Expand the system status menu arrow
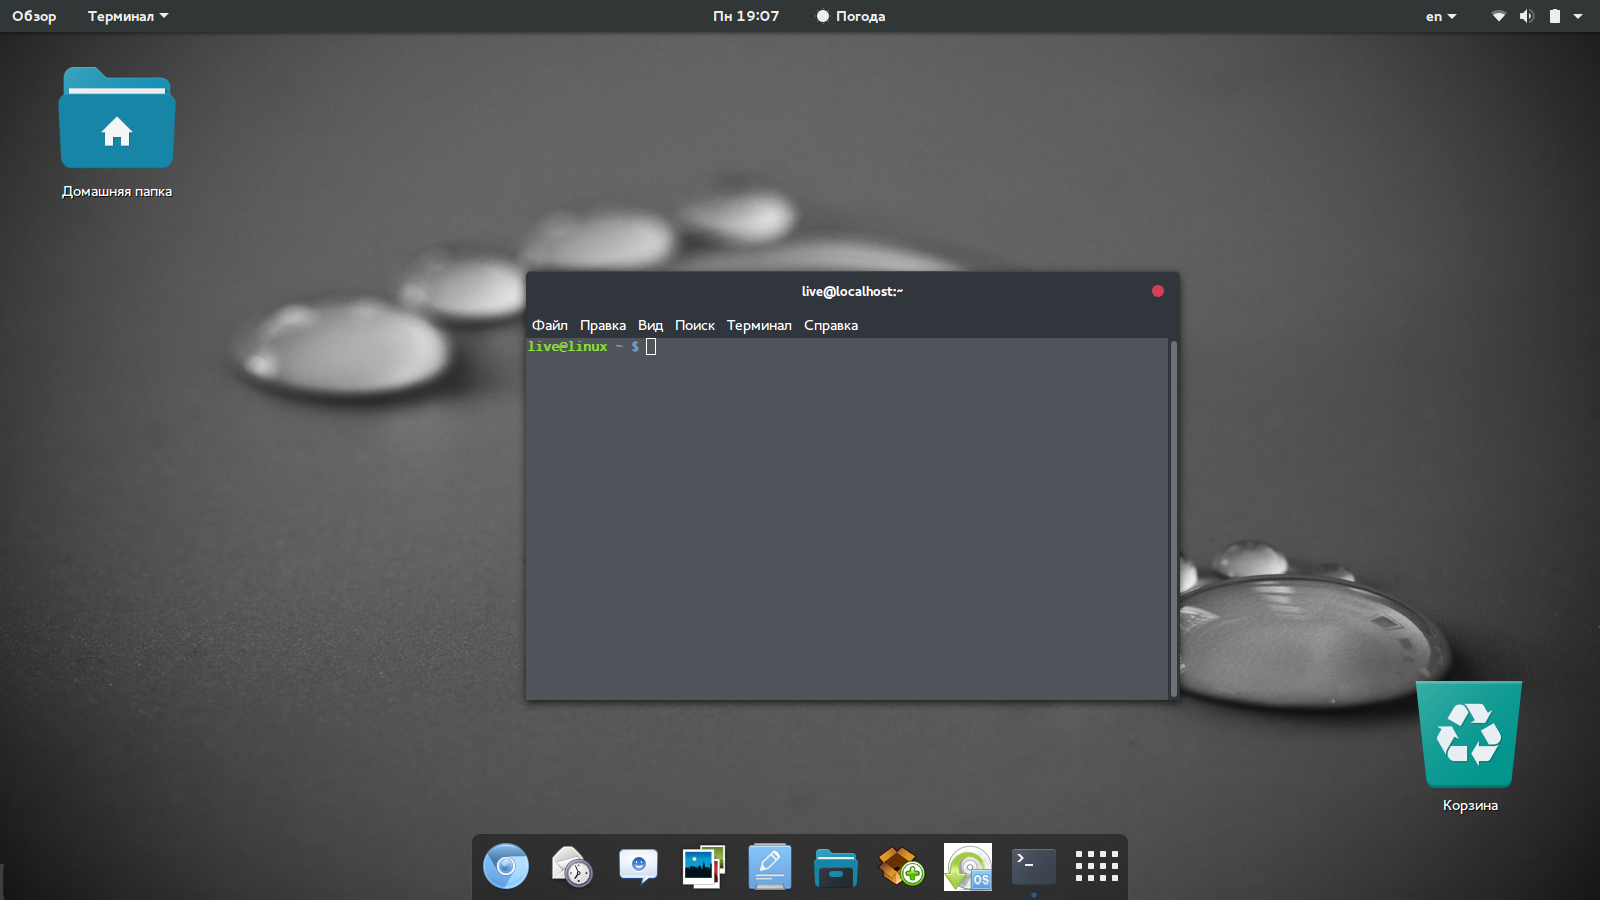Image resolution: width=1600 pixels, height=900 pixels. point(1578,16)
